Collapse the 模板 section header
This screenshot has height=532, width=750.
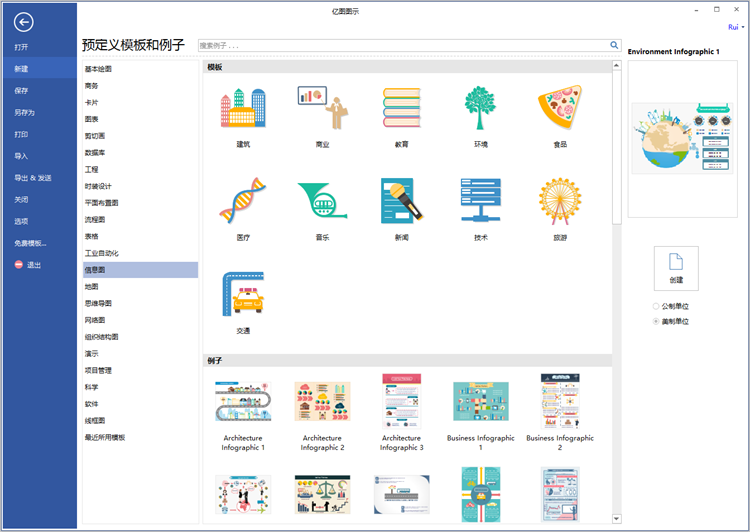407,67
